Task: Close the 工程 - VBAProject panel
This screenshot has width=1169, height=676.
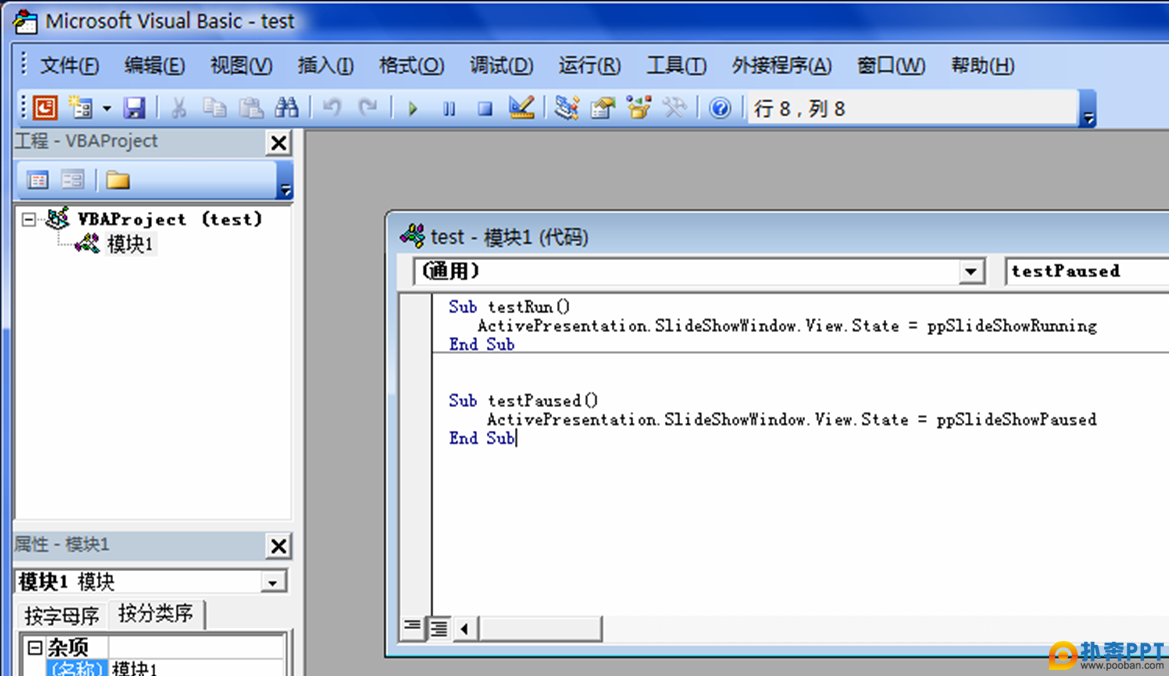Action: coord(279,142)
